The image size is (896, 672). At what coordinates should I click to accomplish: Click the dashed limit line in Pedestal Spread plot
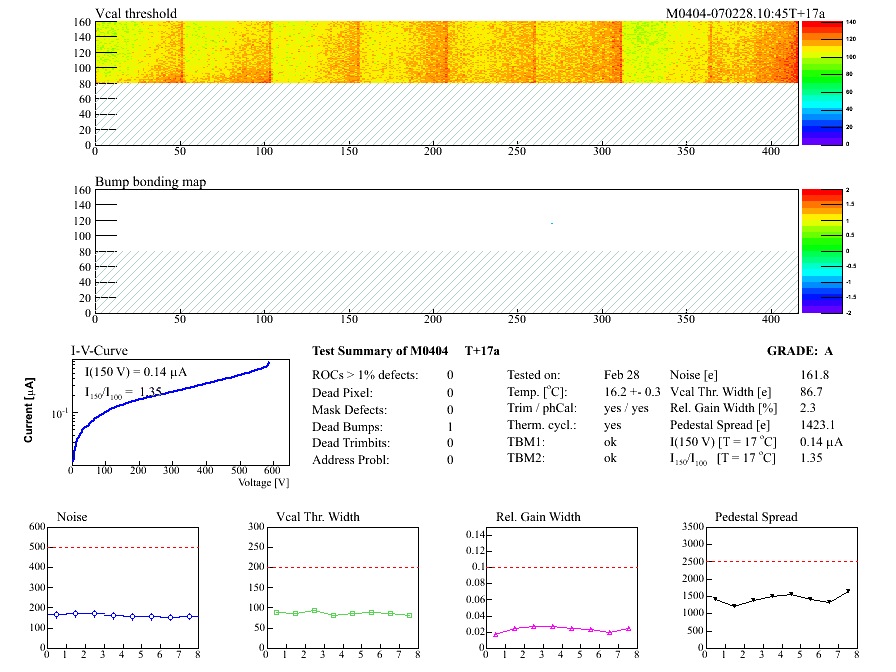780,561
